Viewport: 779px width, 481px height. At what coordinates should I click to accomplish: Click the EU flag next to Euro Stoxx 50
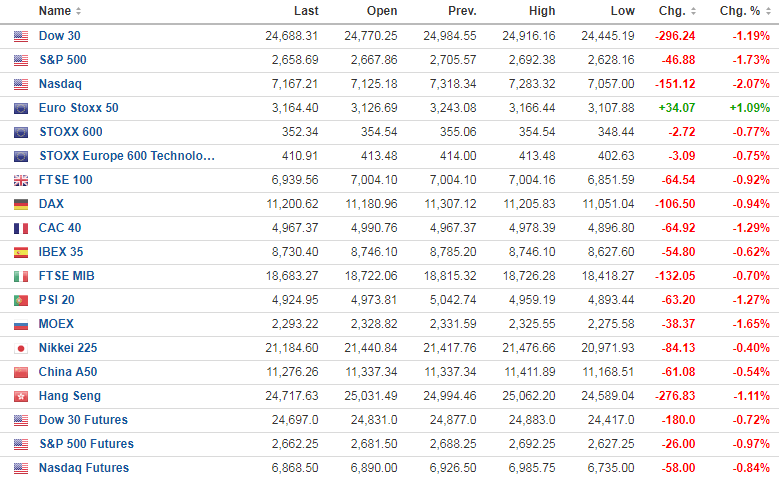point(21,108)
